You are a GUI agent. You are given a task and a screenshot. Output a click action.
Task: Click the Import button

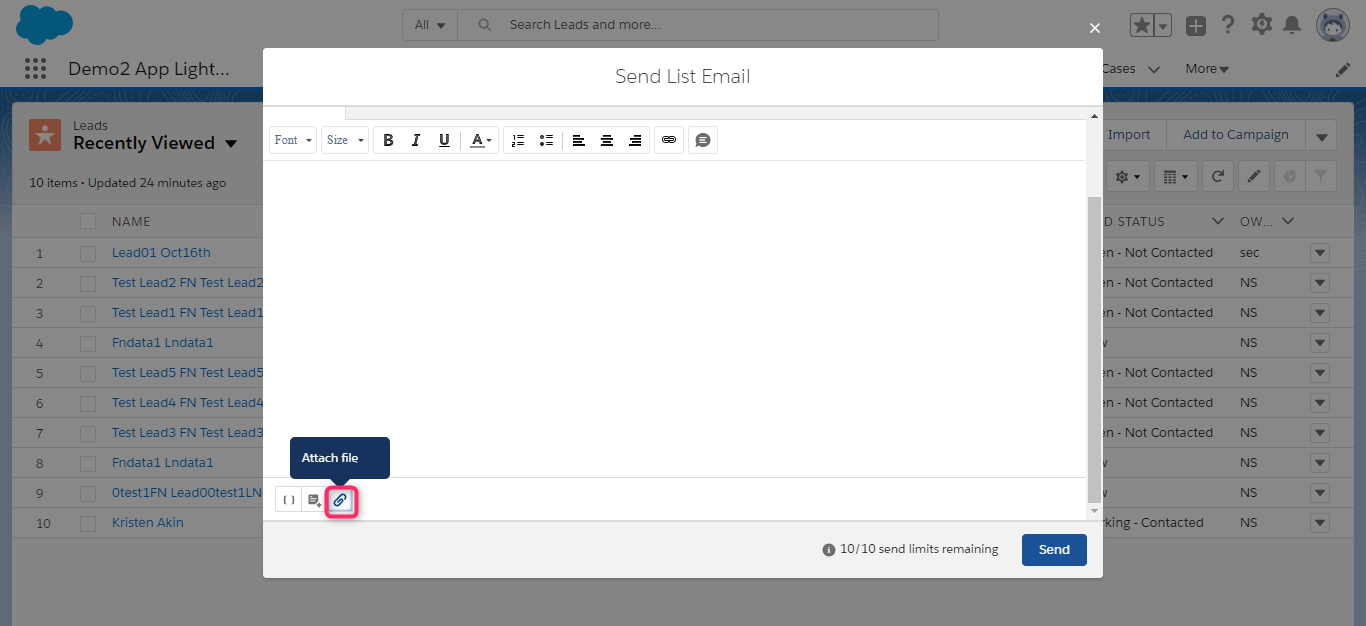point(1129,135)
